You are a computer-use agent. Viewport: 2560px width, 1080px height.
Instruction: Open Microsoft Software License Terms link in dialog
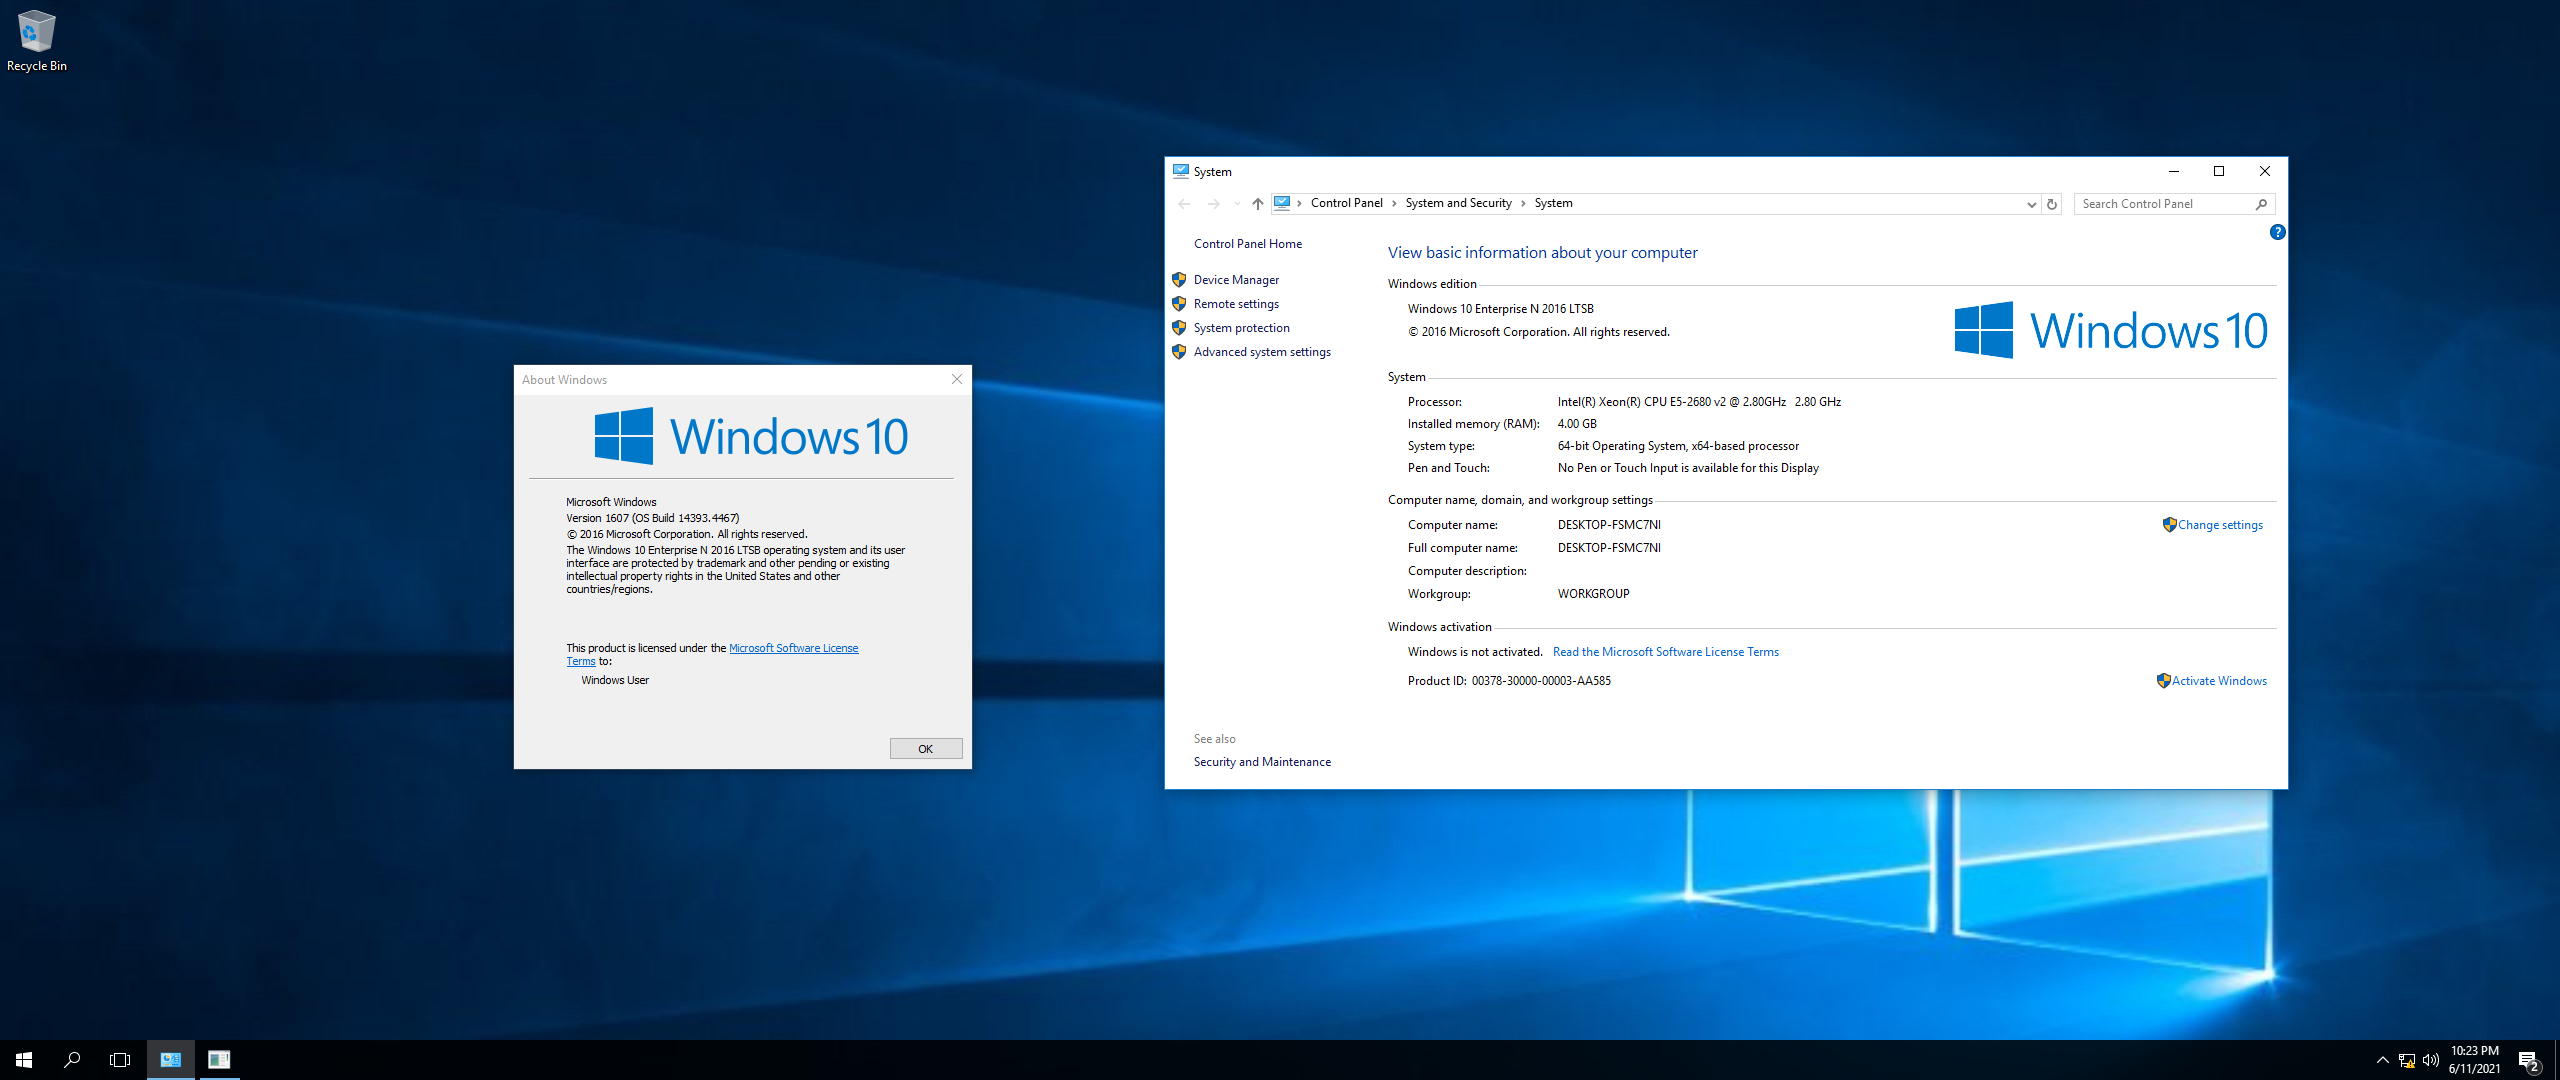pos(794,648)
